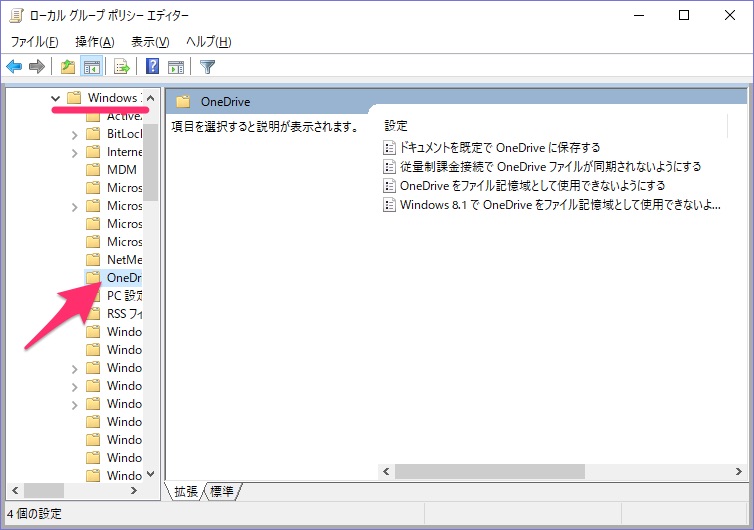Switch to the 拡張 tab

186,491
